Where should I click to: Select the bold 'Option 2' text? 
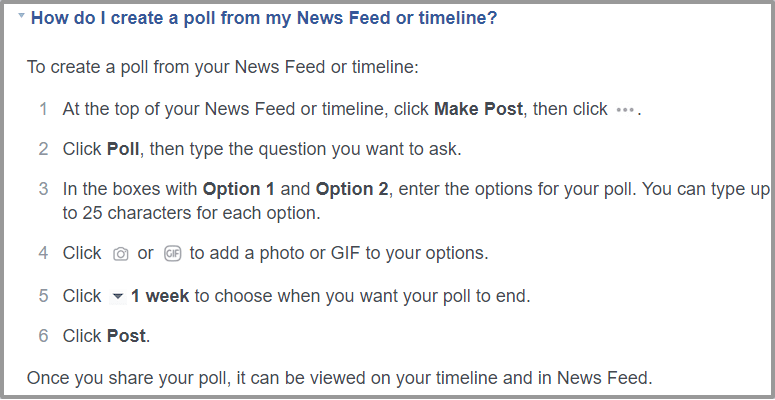tap(352, 189)
